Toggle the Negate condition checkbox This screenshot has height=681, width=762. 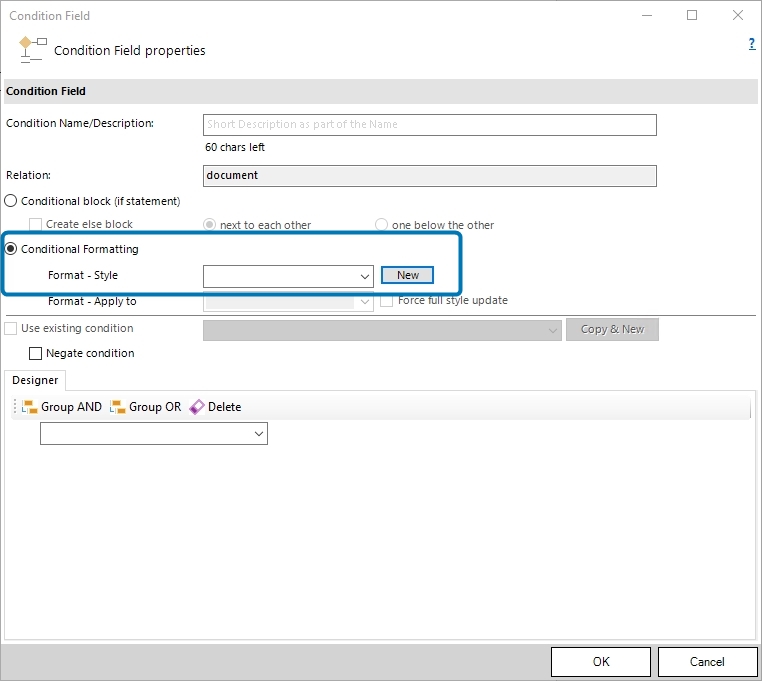(x=35, y=353)
